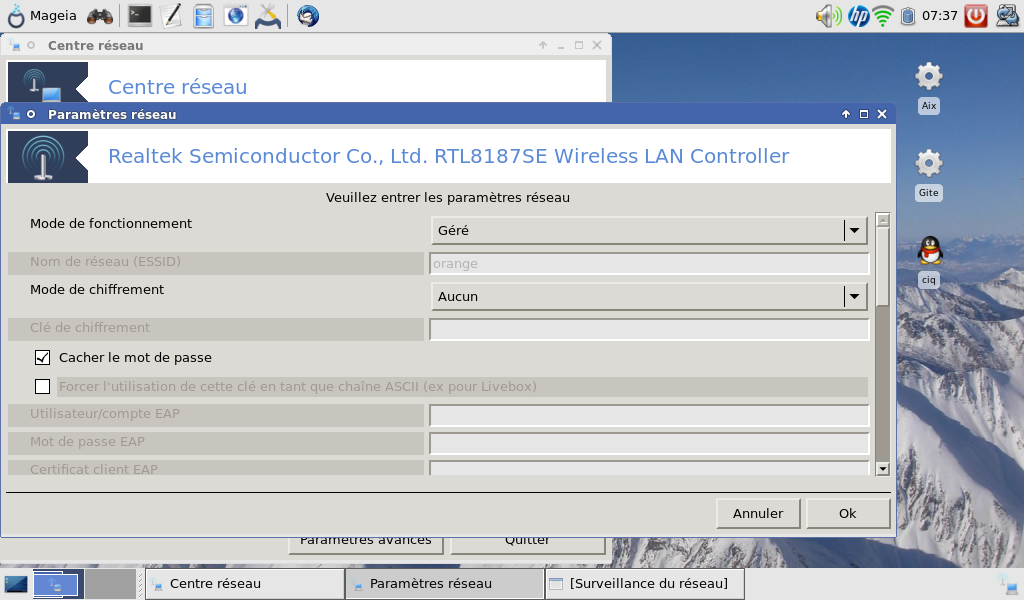Click the Nom de réseau (ESSID) label
This screenshot has width=1024, height=600.
[105, 262]
